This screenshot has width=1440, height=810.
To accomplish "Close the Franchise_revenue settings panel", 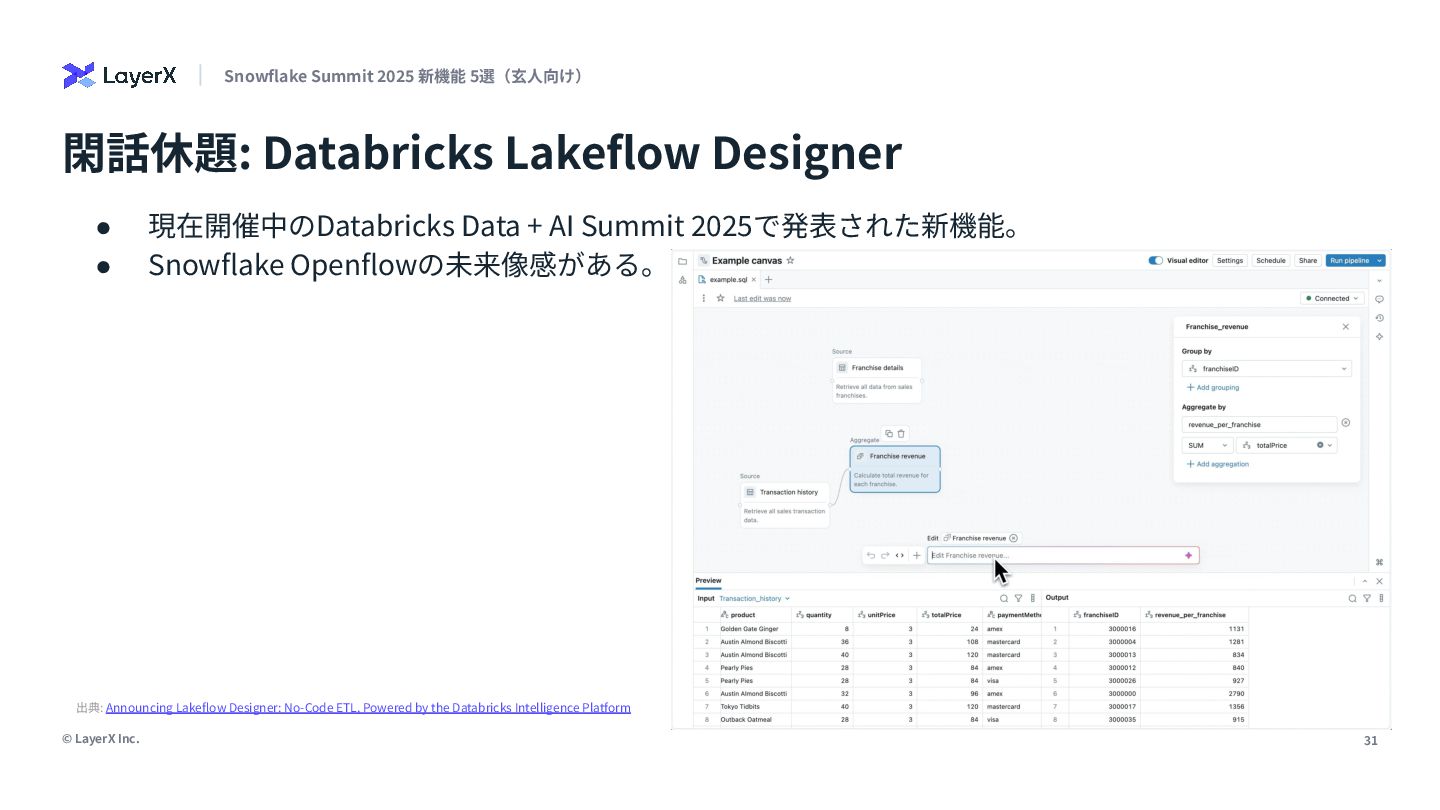I will (x=1345, y=327).
